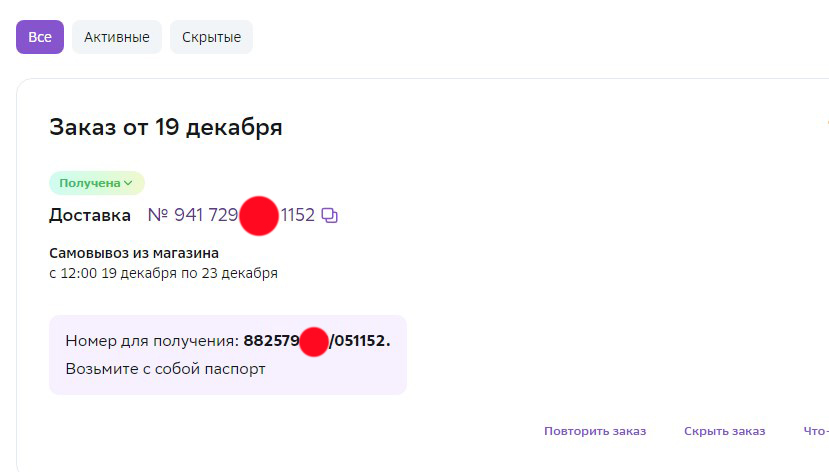Screen dimensions: 829x472
Task: Copy the delivery order number
Action: click(x=329, y=215)
